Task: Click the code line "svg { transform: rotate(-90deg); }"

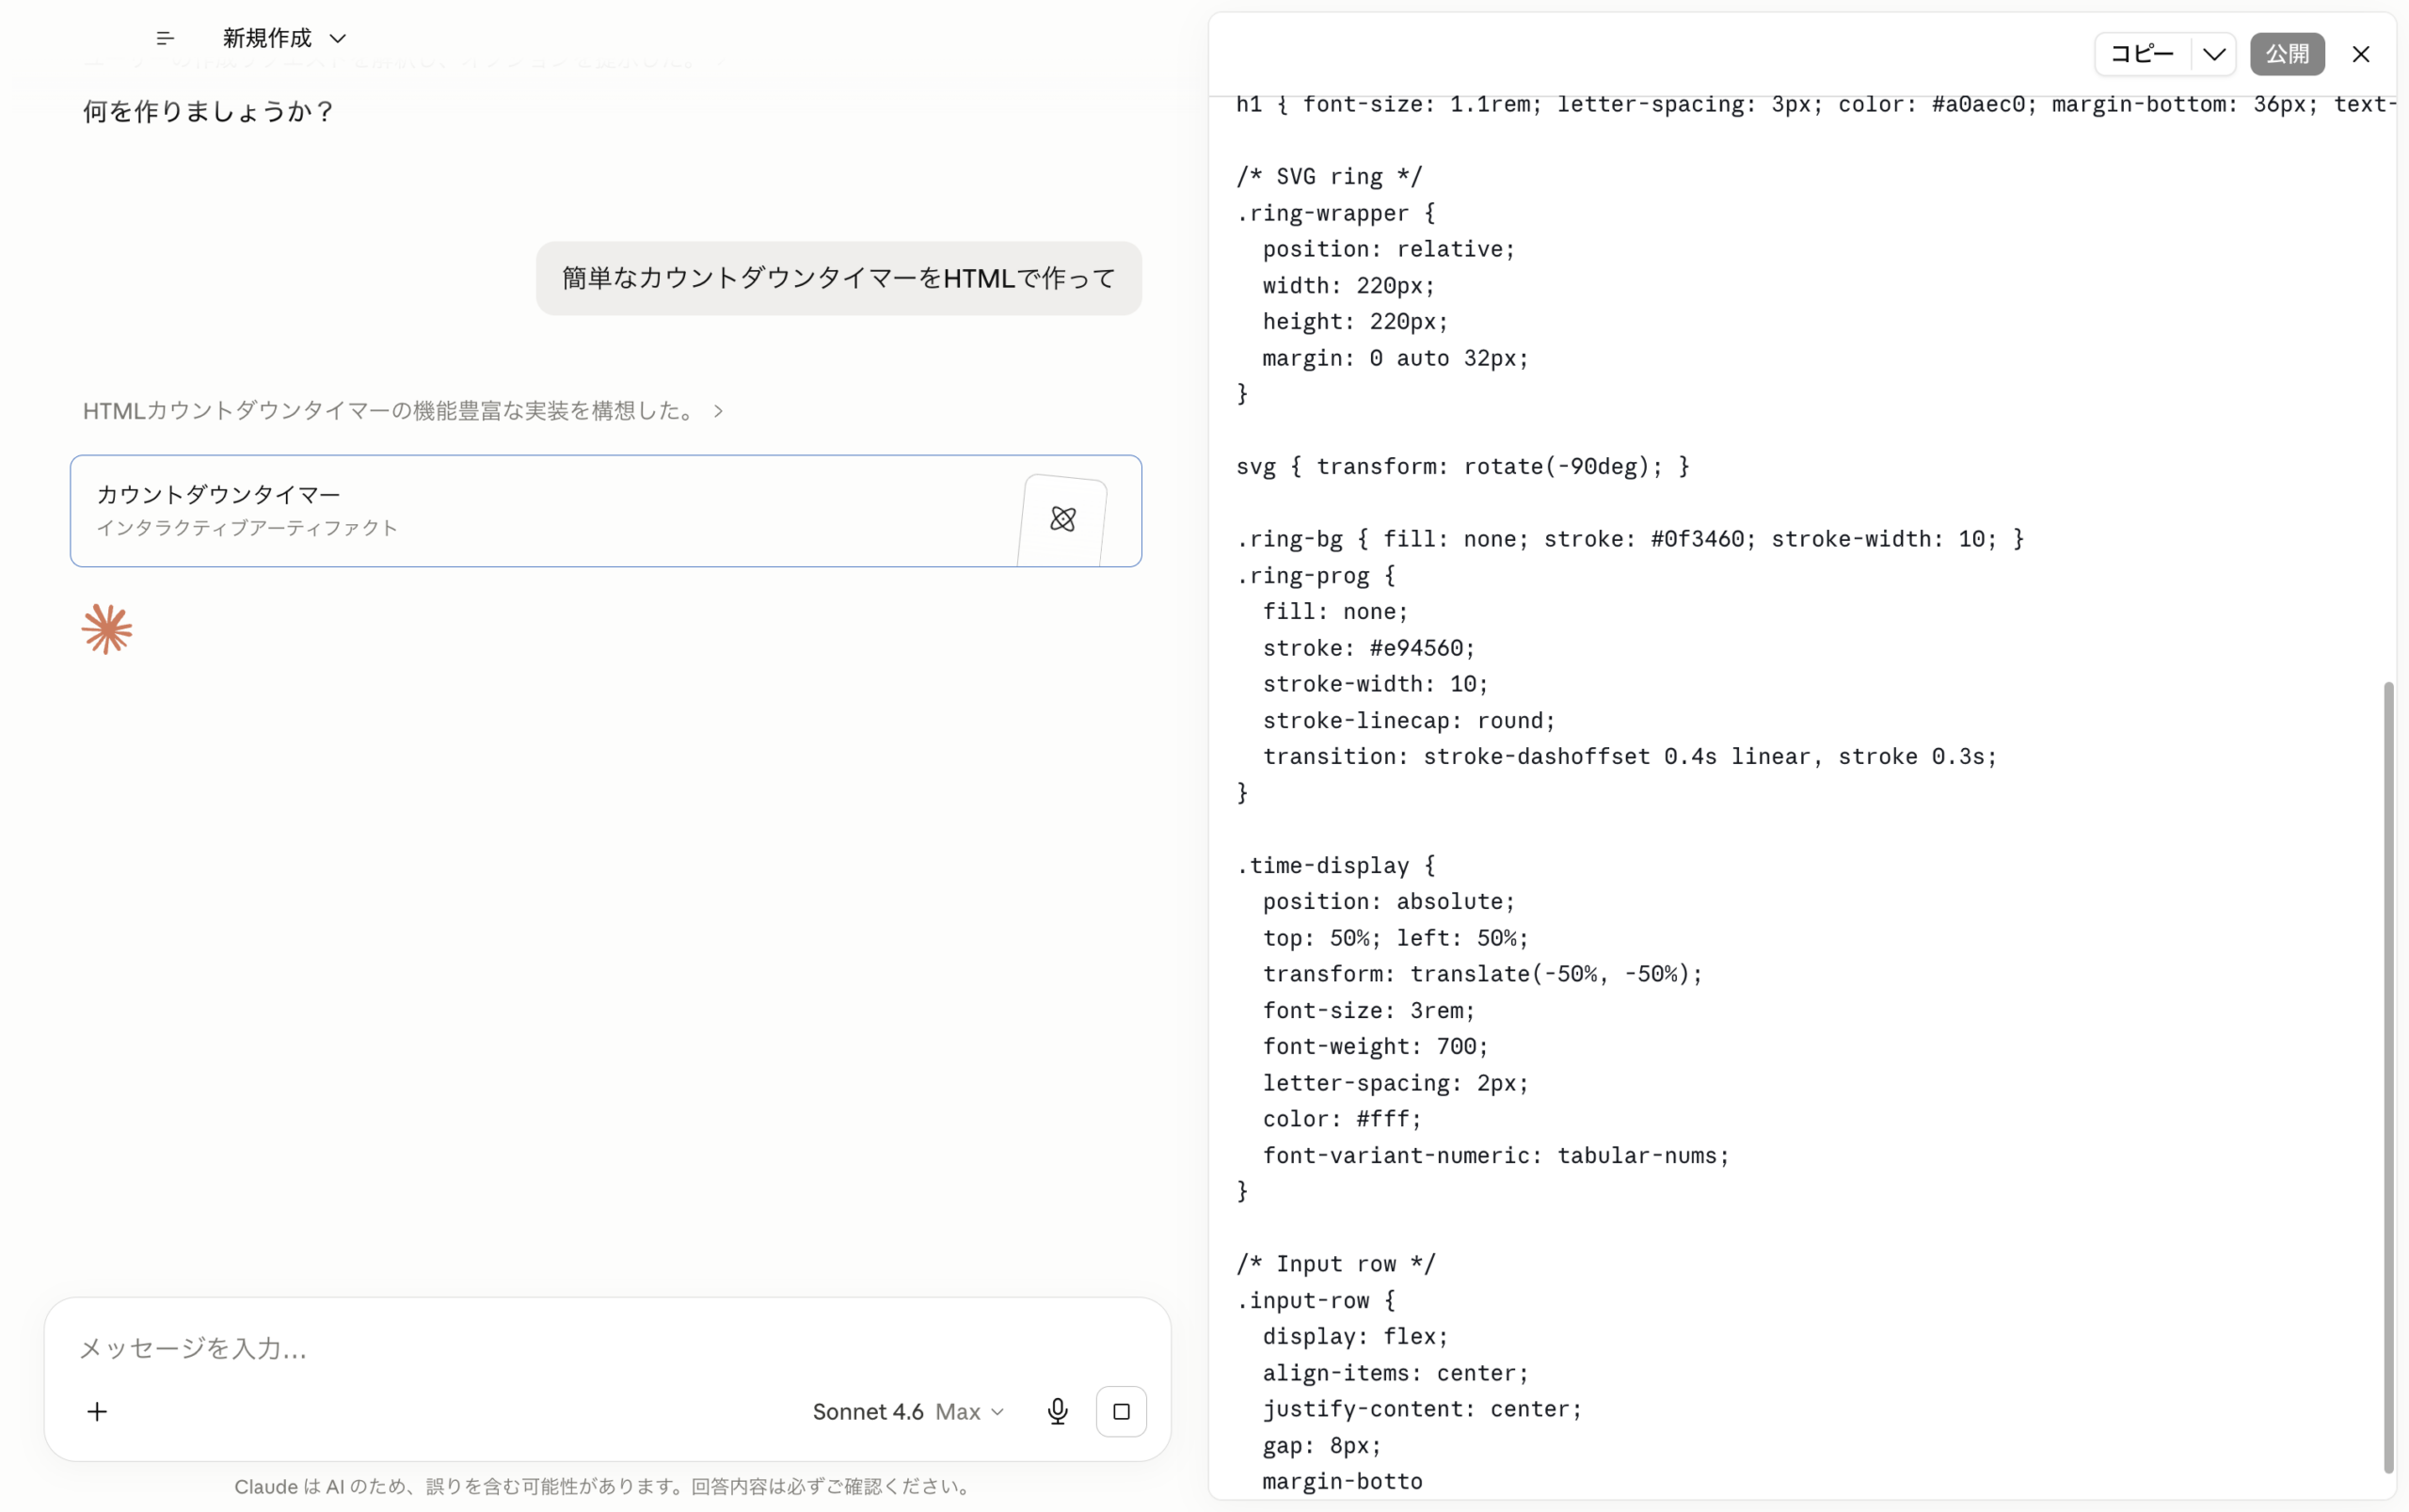Action: [1462, 467]
